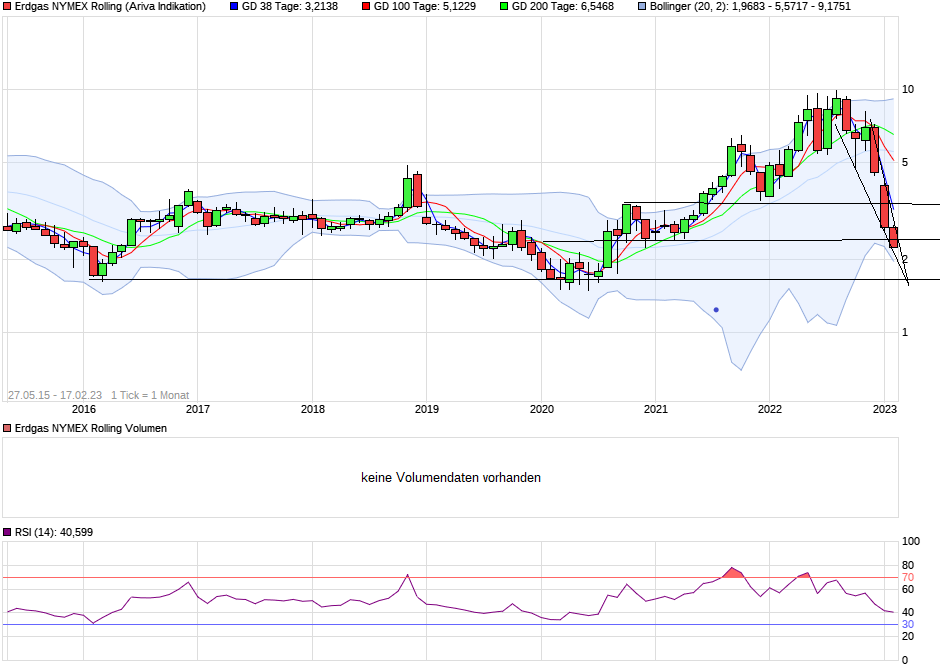Click the light blue Bollinger legend swatch
The image size is (940, 670).
point(642,7)
